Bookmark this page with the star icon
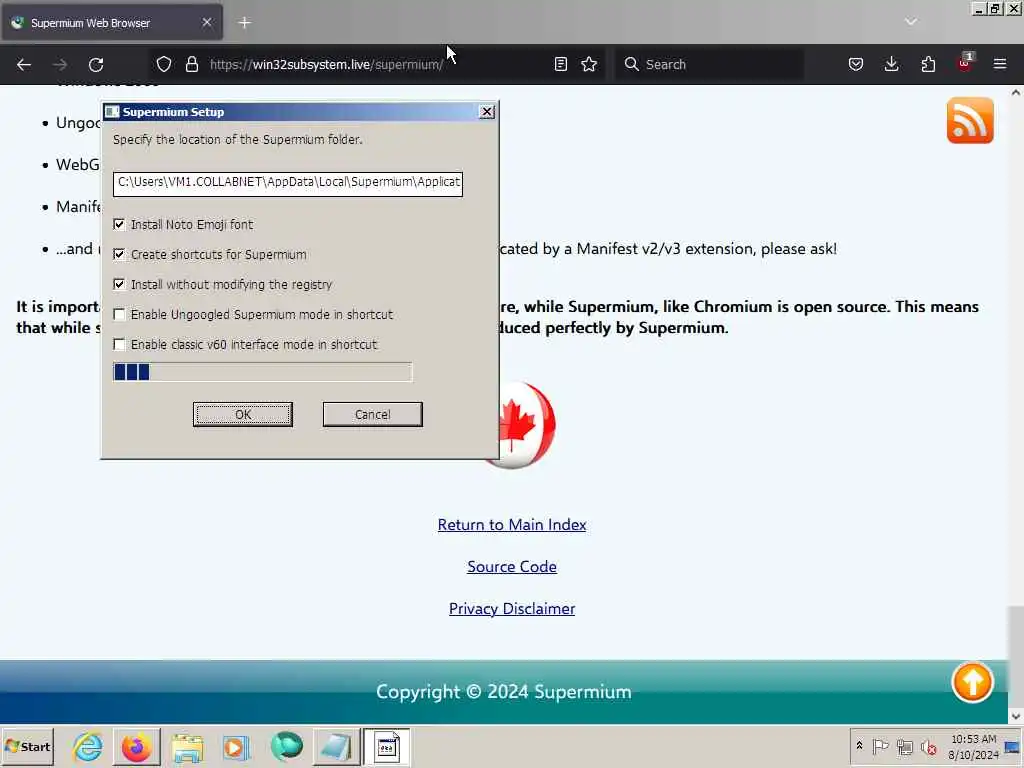The image size is (1024, 768). [589, 65]
